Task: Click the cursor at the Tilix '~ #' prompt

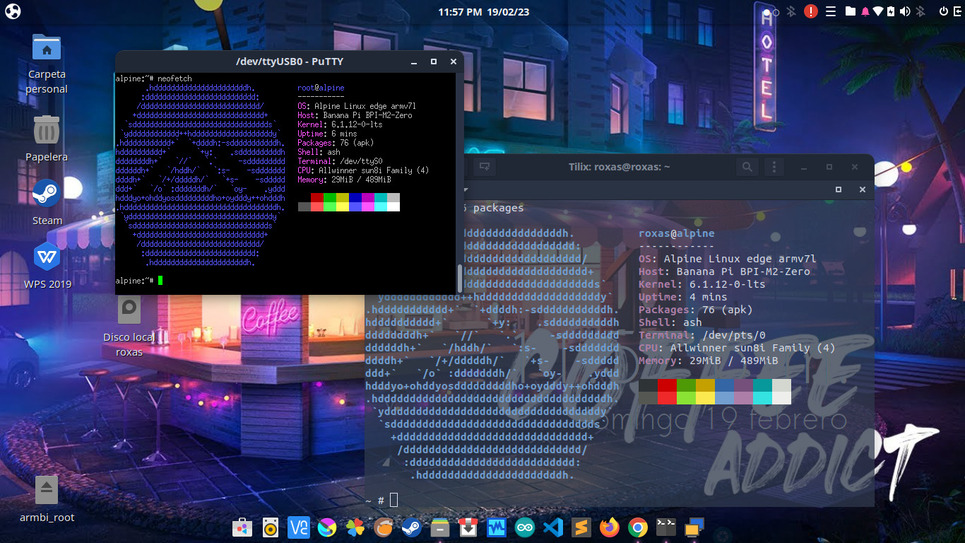Action: (394, 500)
